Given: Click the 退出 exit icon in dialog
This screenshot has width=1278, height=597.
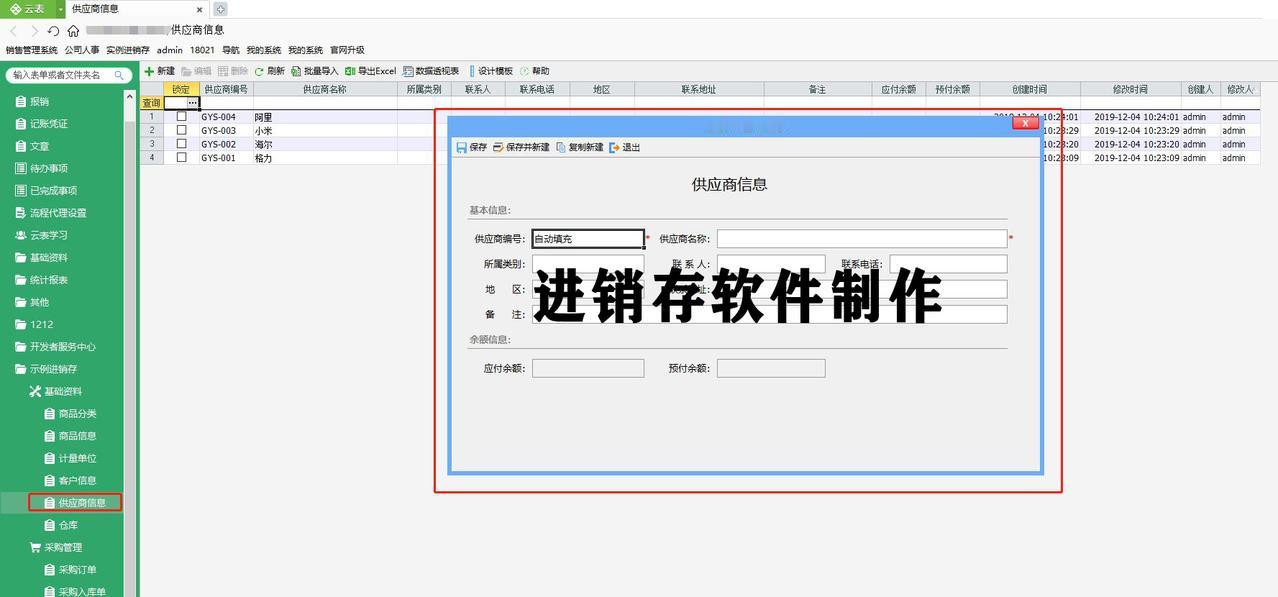Looking at the screenshot, I should pos(614,147).
